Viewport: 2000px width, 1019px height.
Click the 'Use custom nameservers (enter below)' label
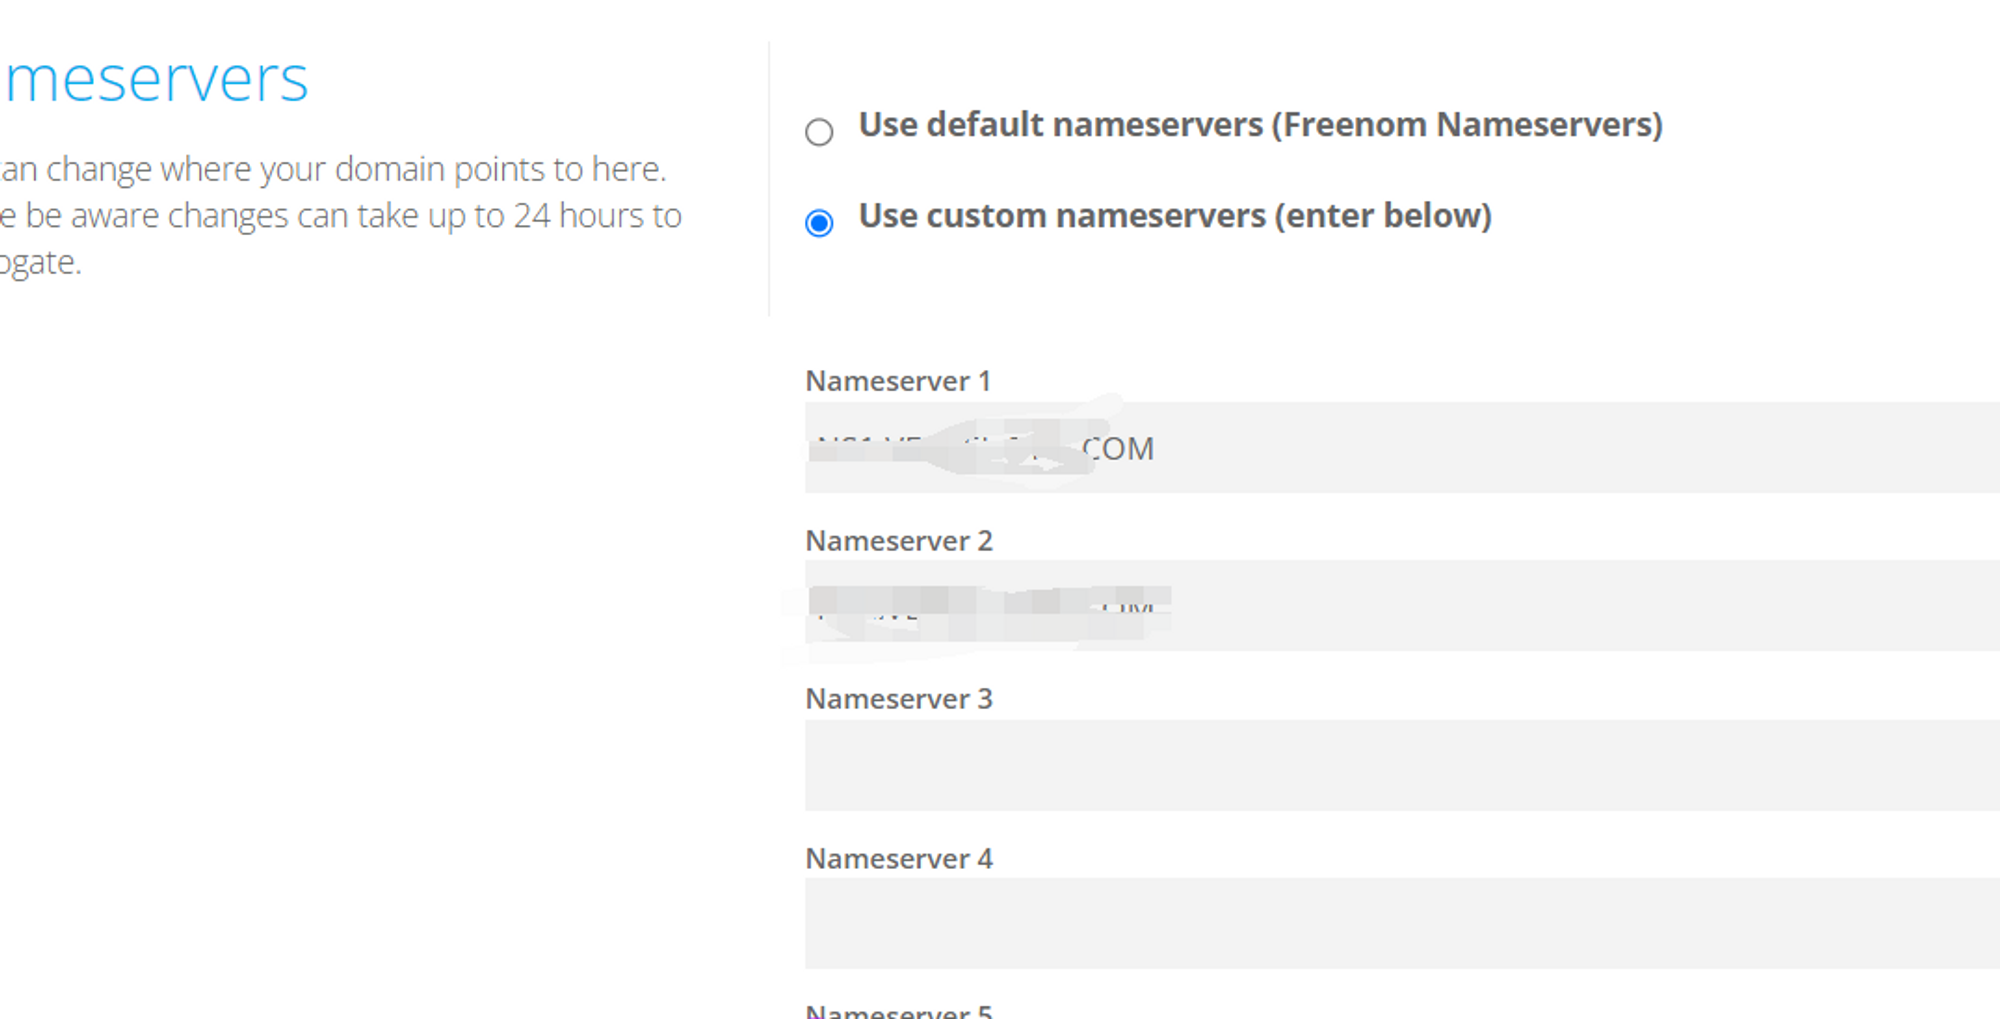click(x=1174, y=216)
